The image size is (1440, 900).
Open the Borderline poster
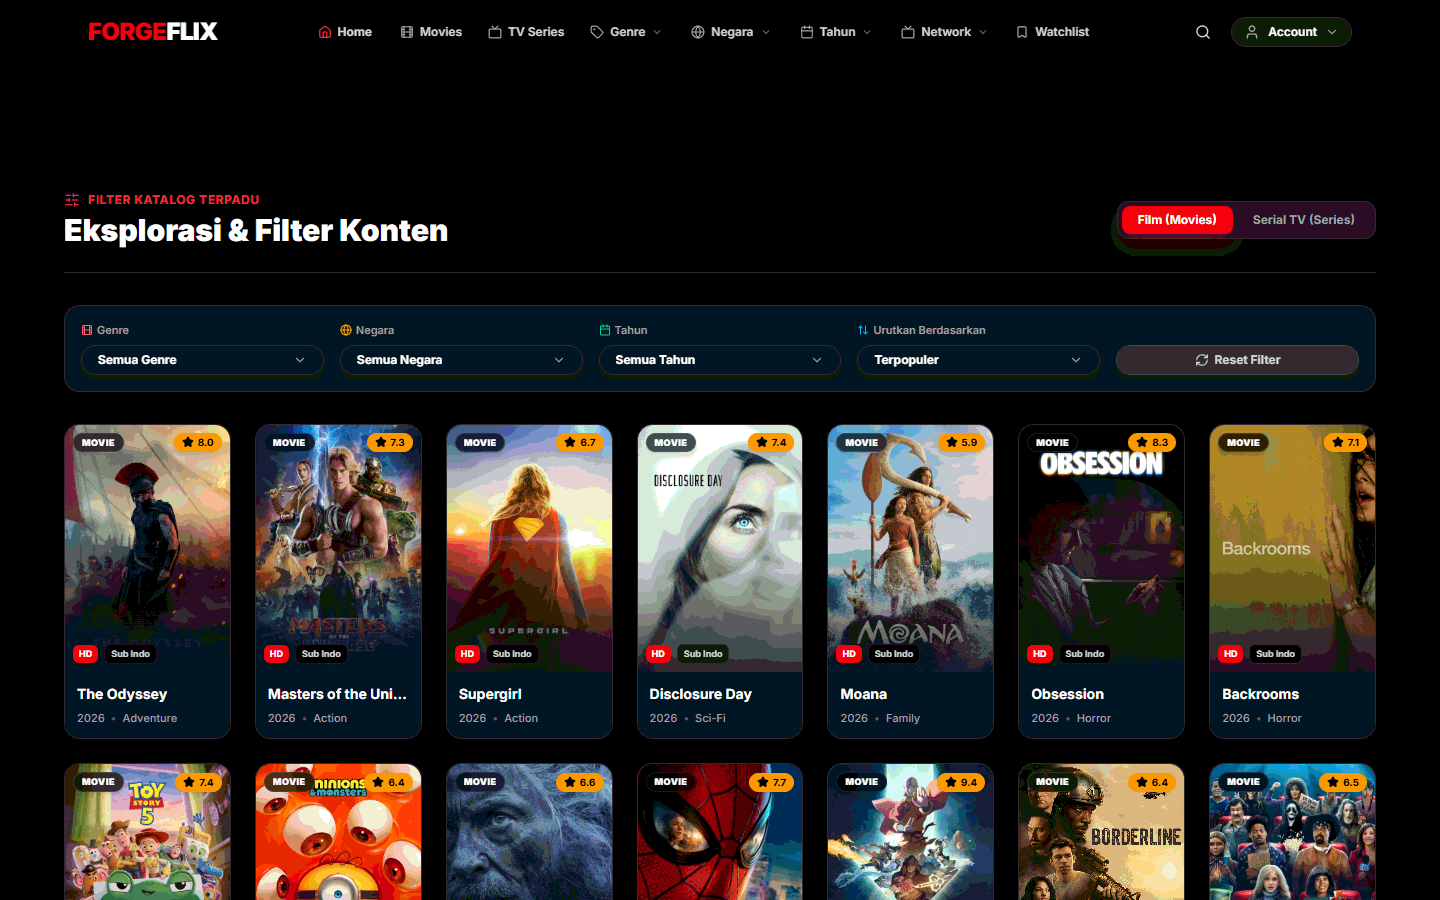tap(1101, 832)
